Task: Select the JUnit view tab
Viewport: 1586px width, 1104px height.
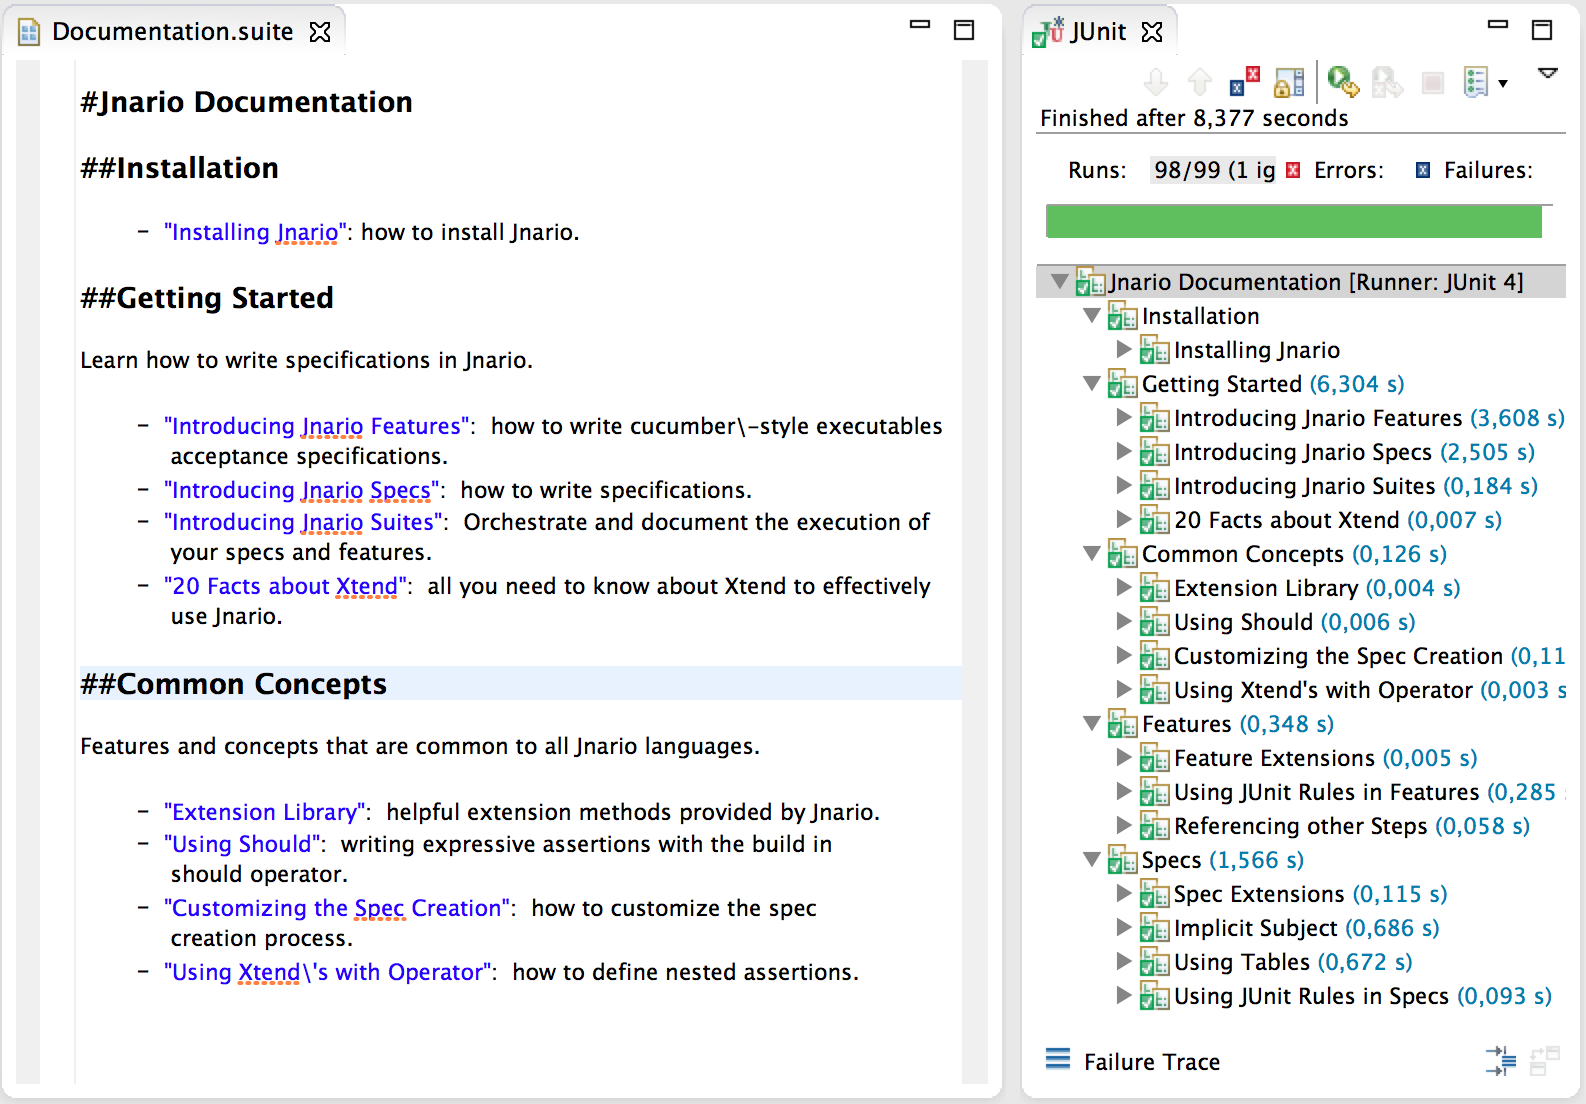Action: (1098, 32)
